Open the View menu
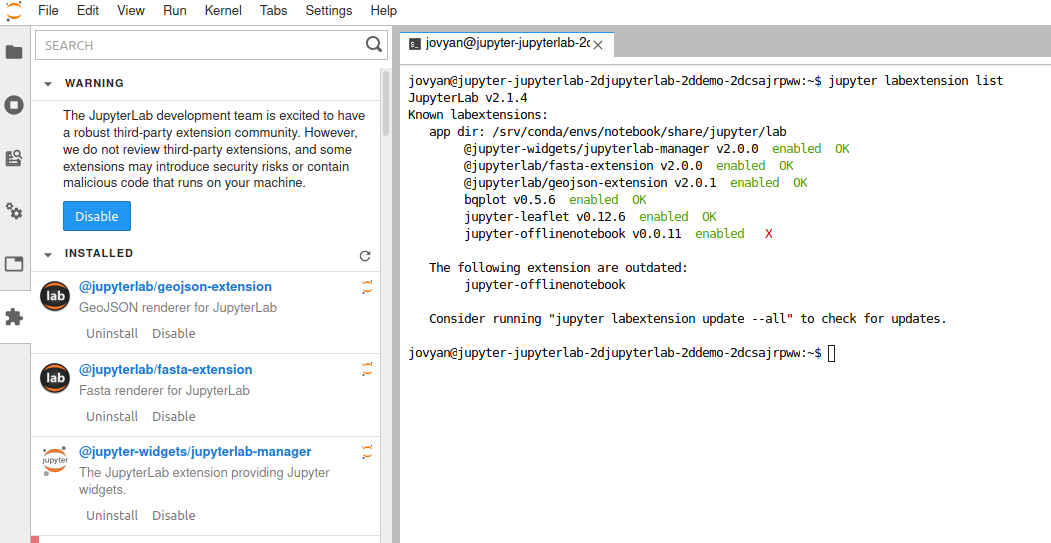Image resolution: width=1051 pixels, height=543 pixels. pos(131,11)
